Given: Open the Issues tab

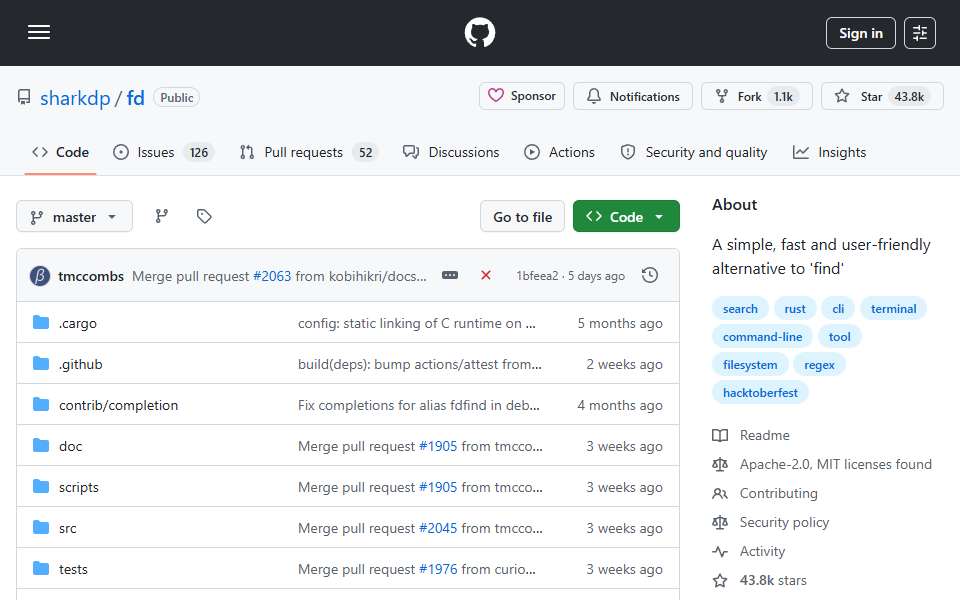Looking at the screenshot, I should [x=163, y=152].
